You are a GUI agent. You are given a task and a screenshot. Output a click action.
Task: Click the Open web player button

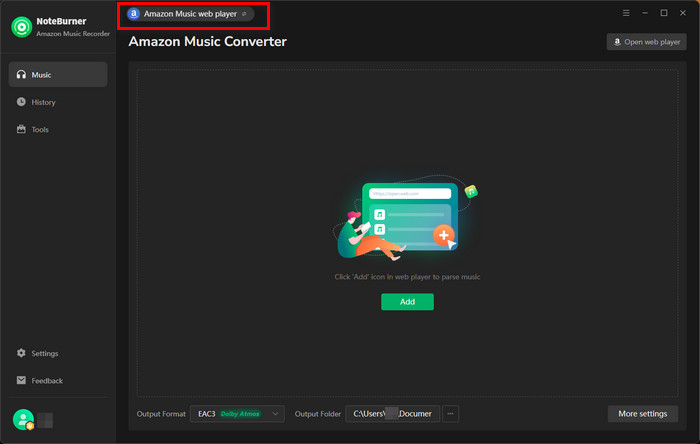646,42
